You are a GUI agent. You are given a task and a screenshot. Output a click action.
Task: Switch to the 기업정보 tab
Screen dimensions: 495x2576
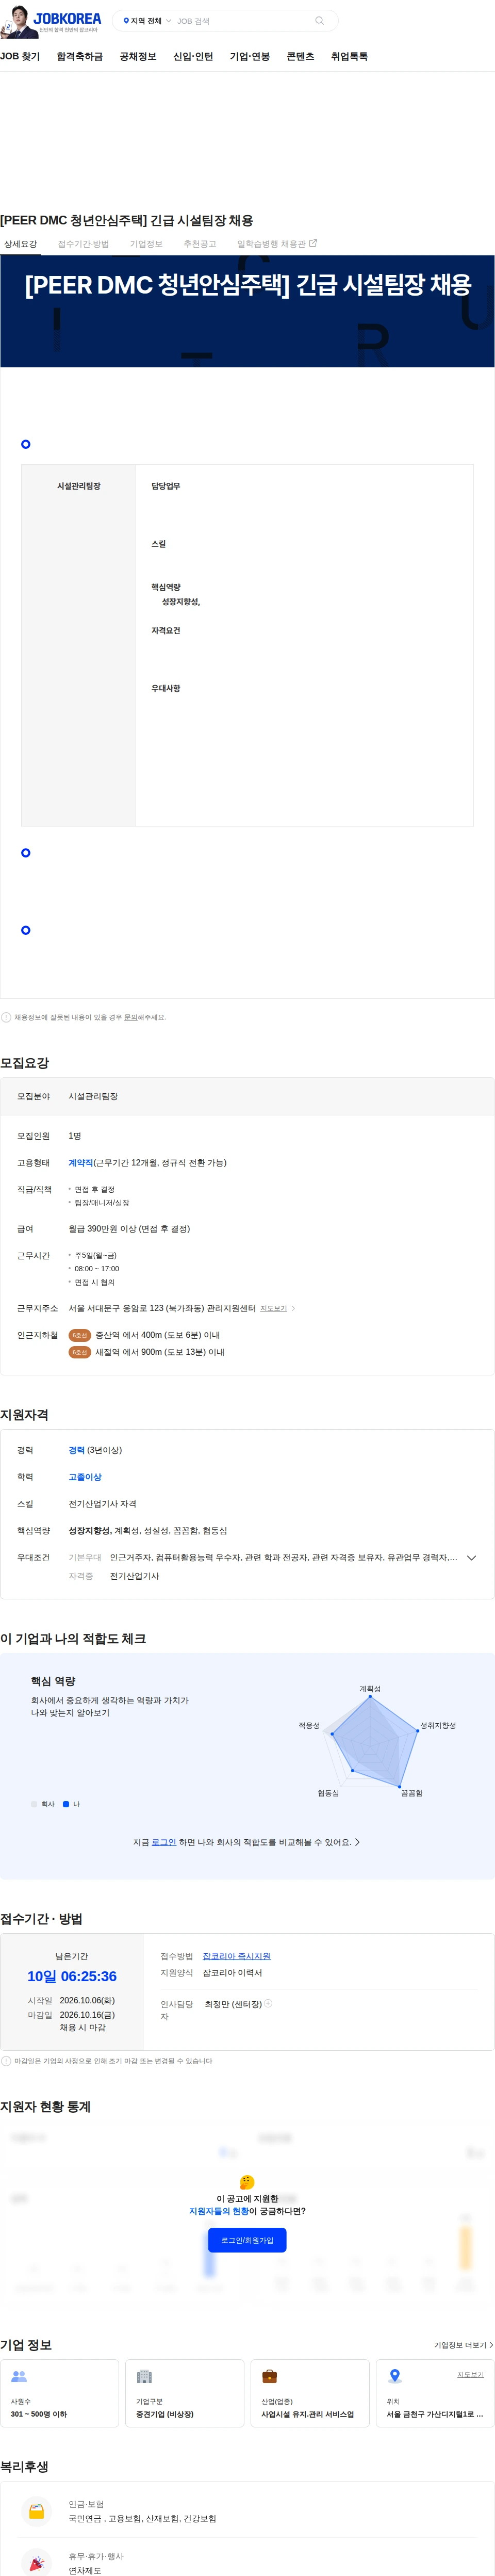coord(146,244)
